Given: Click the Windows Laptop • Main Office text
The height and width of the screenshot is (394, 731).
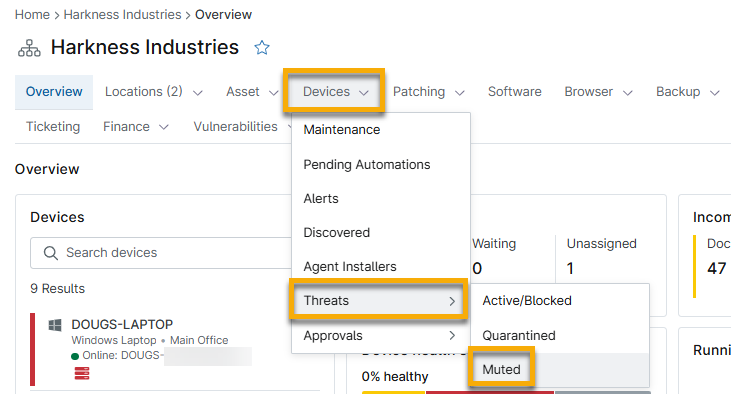Looking at the screenshot, I should [x=150, y=340].
